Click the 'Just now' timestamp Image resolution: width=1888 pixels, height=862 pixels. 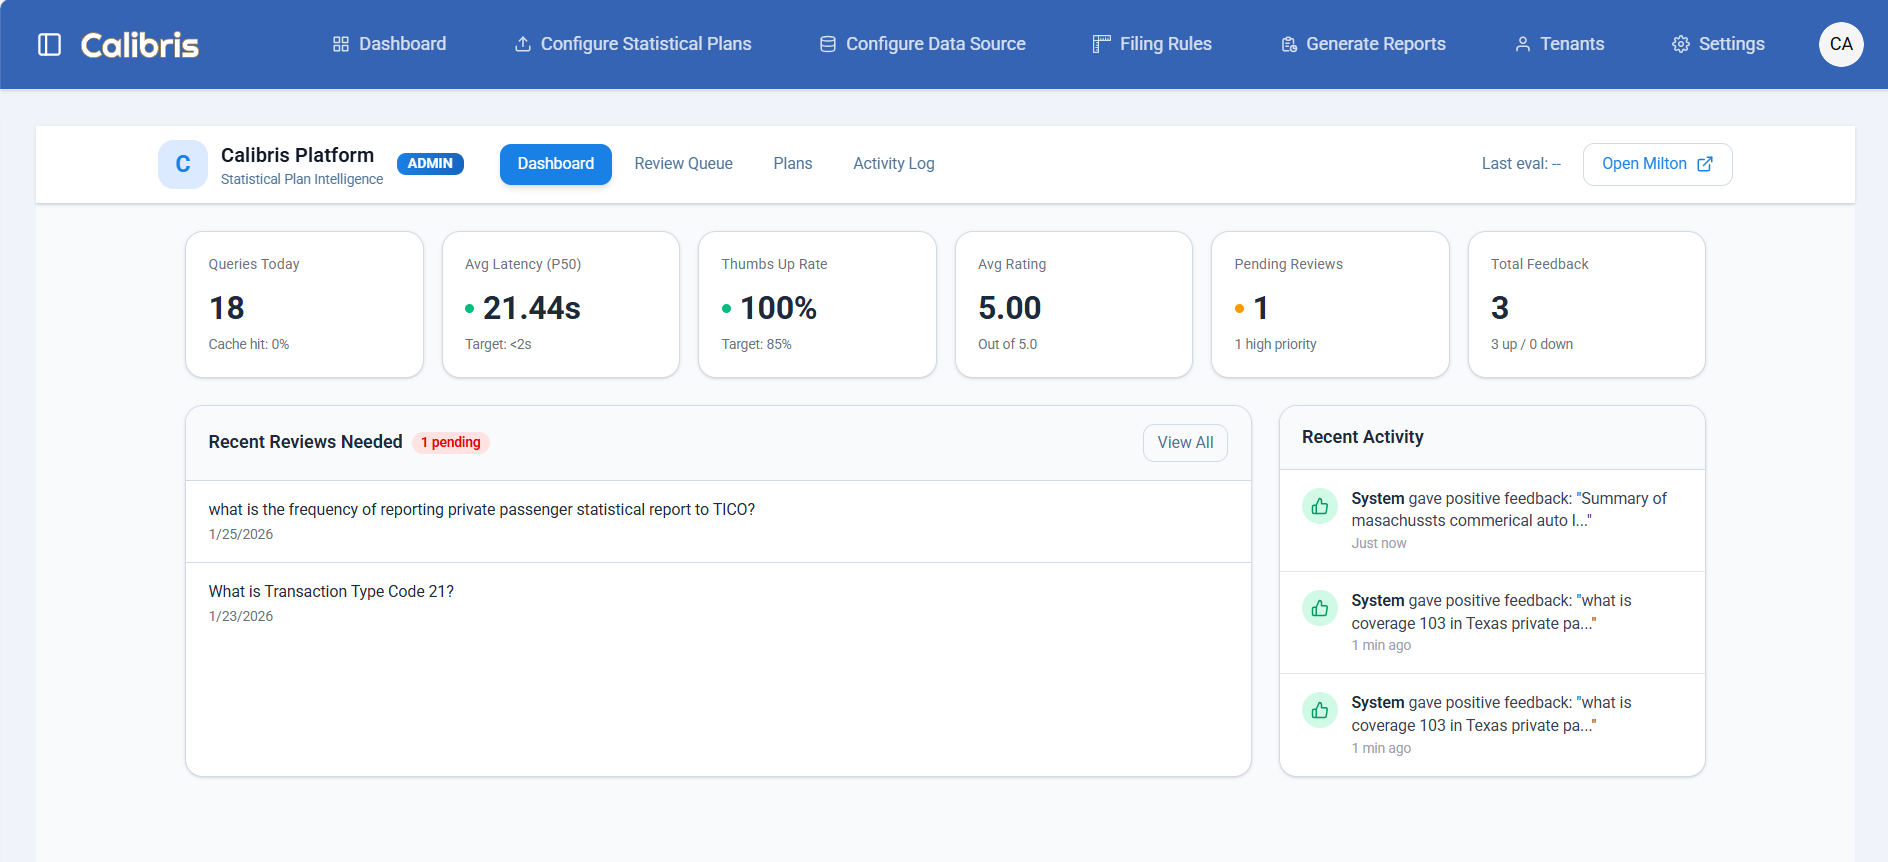pyautogui.click(x=1379, y=543)
